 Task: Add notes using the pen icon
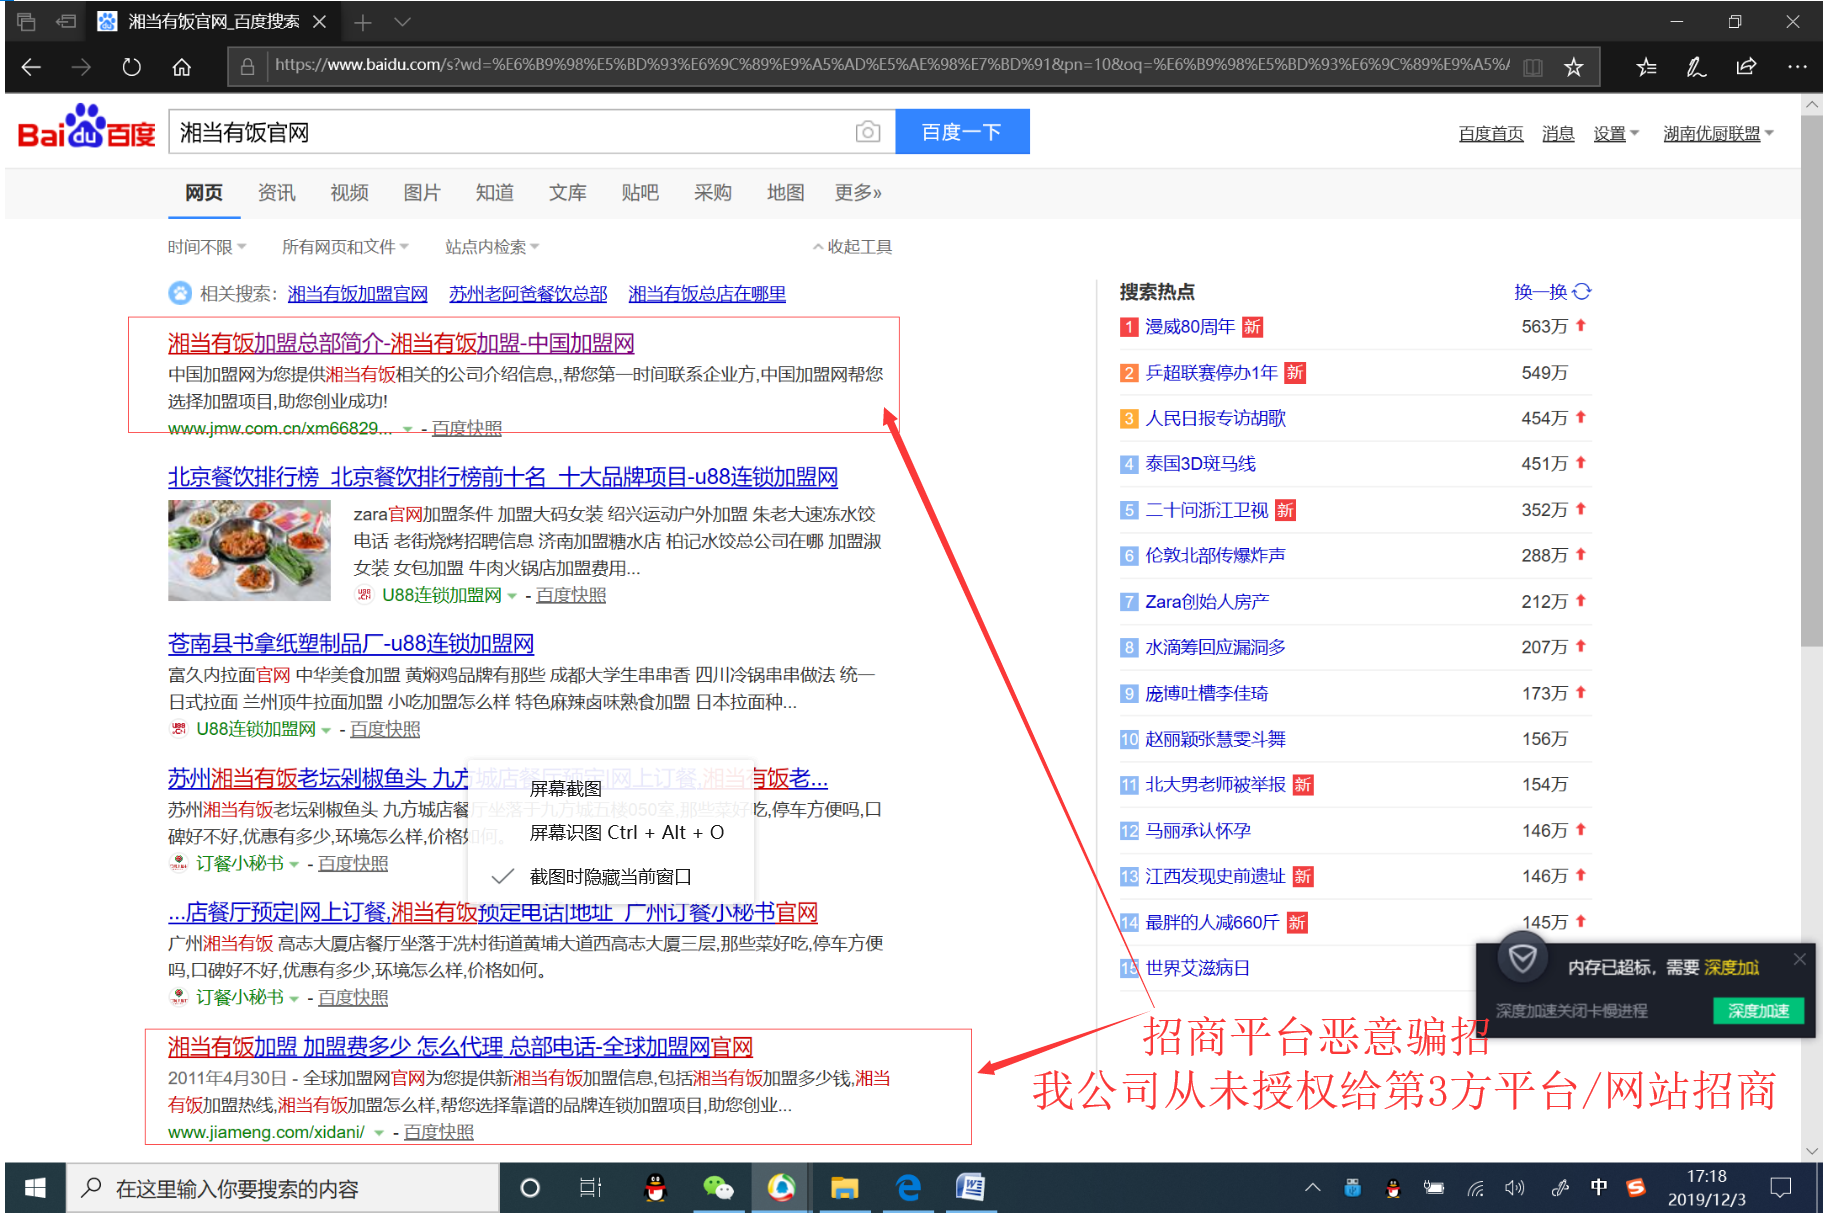pyautogui.click(x=1696, y=67)
